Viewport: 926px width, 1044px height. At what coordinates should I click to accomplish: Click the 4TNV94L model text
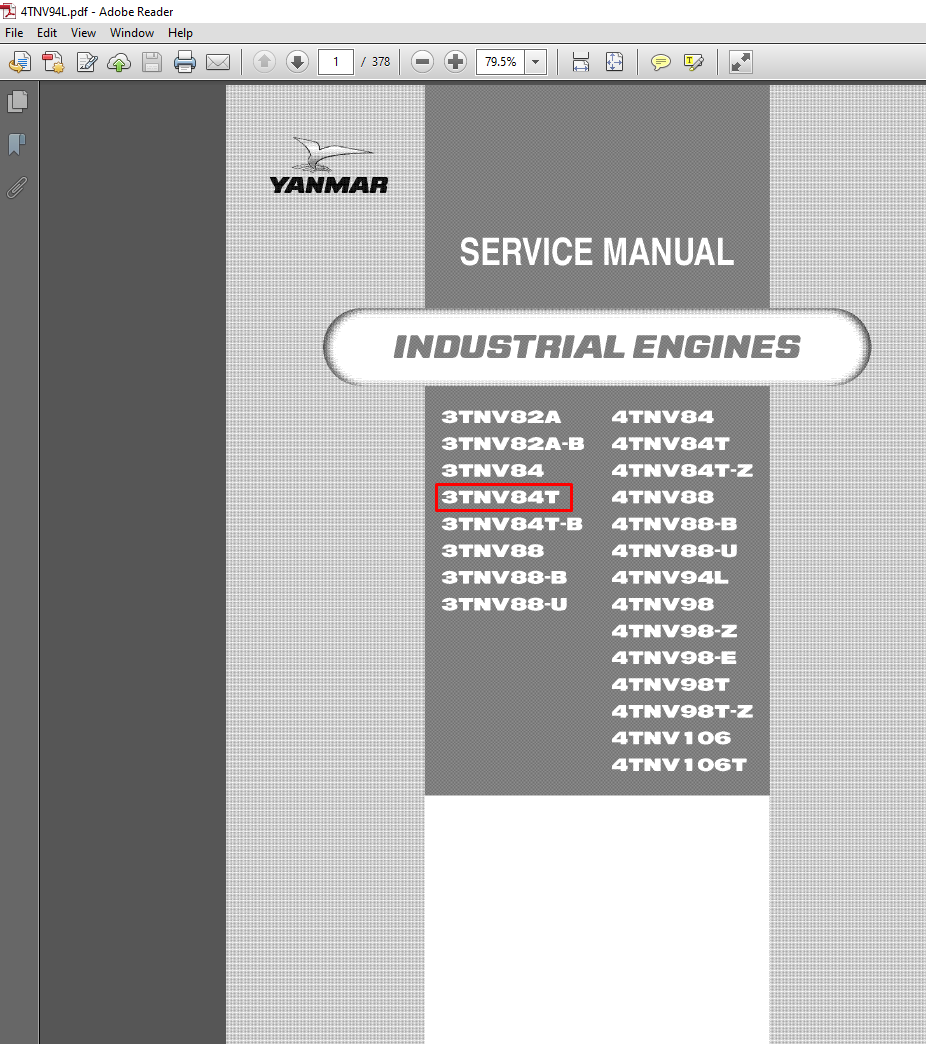point(670,577)
